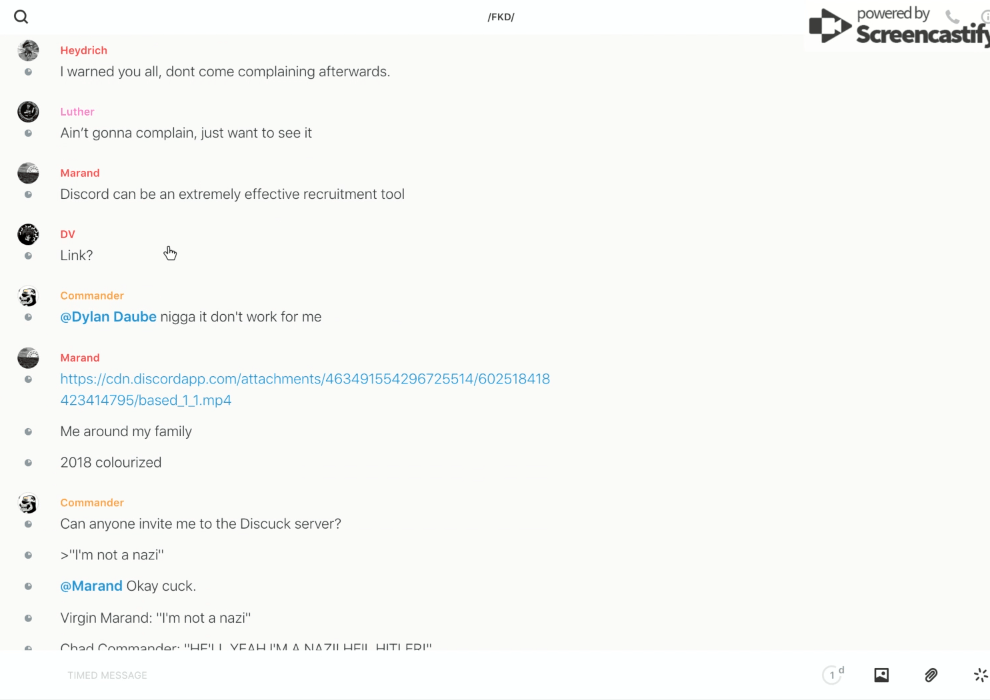This screenshot has width=990, height=700.
Task: Click Heydrich's avatar picture
Action: (x=28, y=50)
